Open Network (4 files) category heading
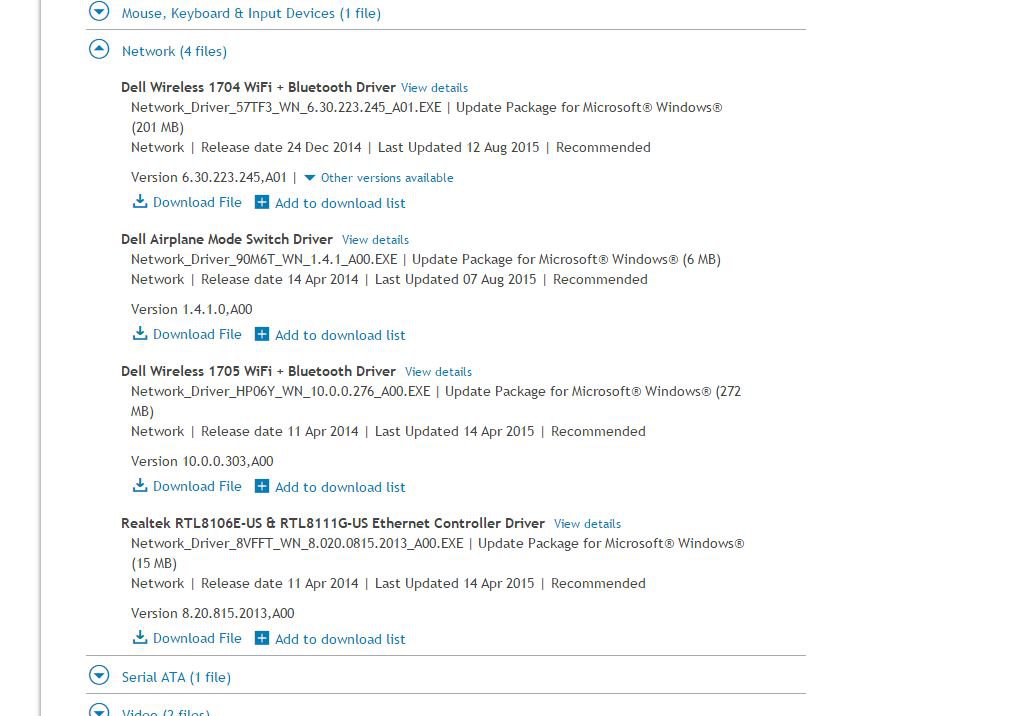Image resolution: width=1027 pixels, height=716 pixels. pos(174,51)
